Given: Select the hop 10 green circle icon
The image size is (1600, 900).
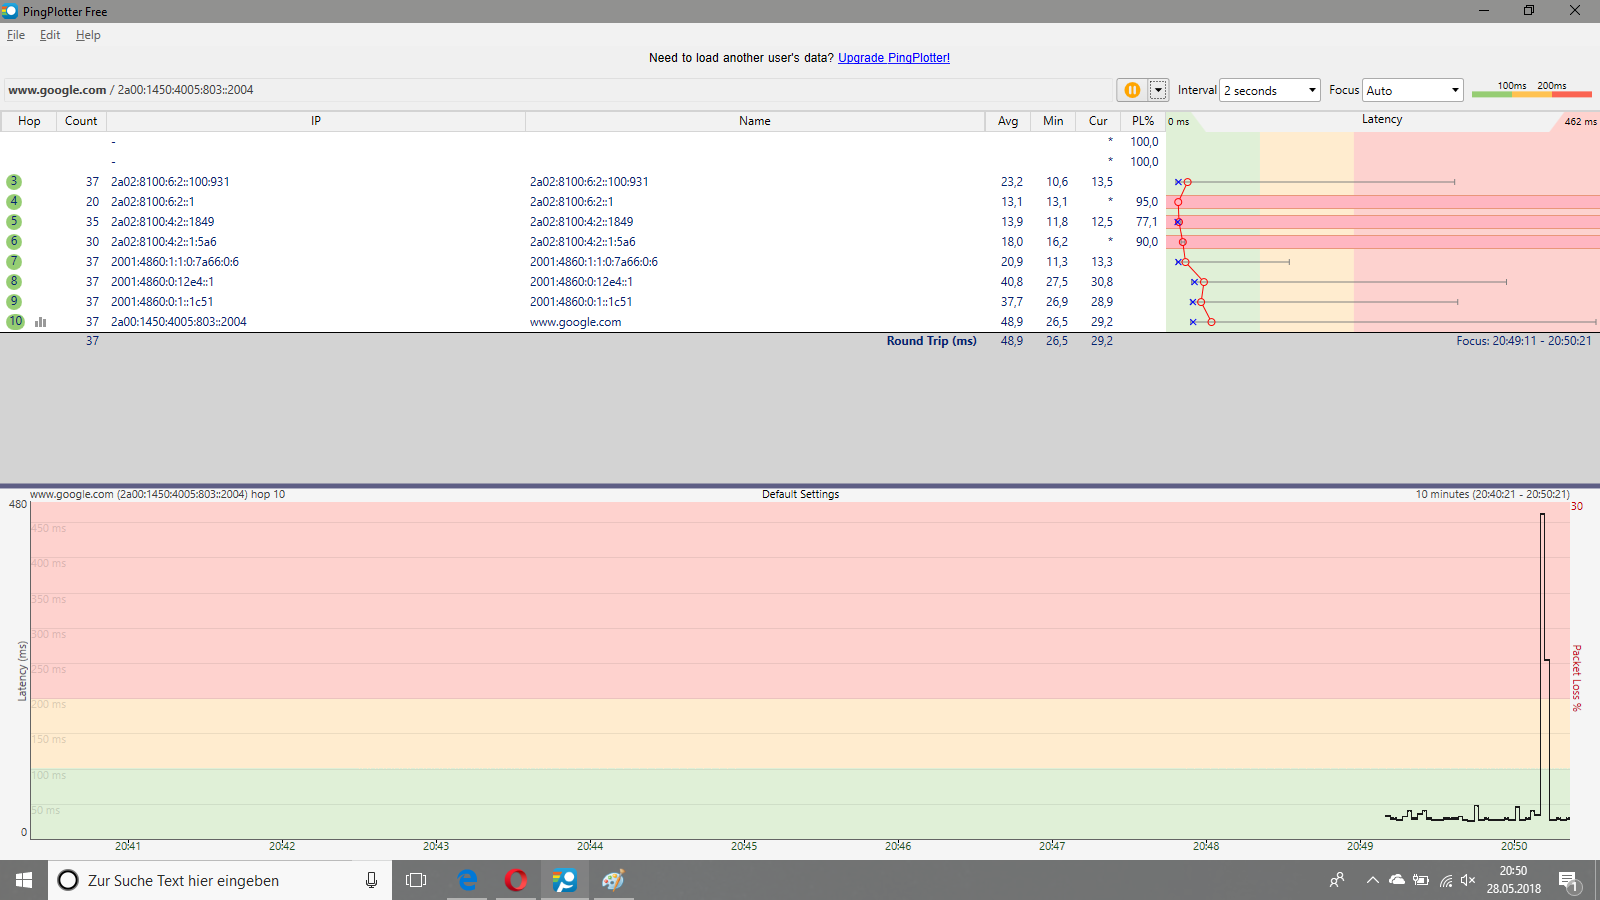Looking at the screenshot, I should click(15, 322).
